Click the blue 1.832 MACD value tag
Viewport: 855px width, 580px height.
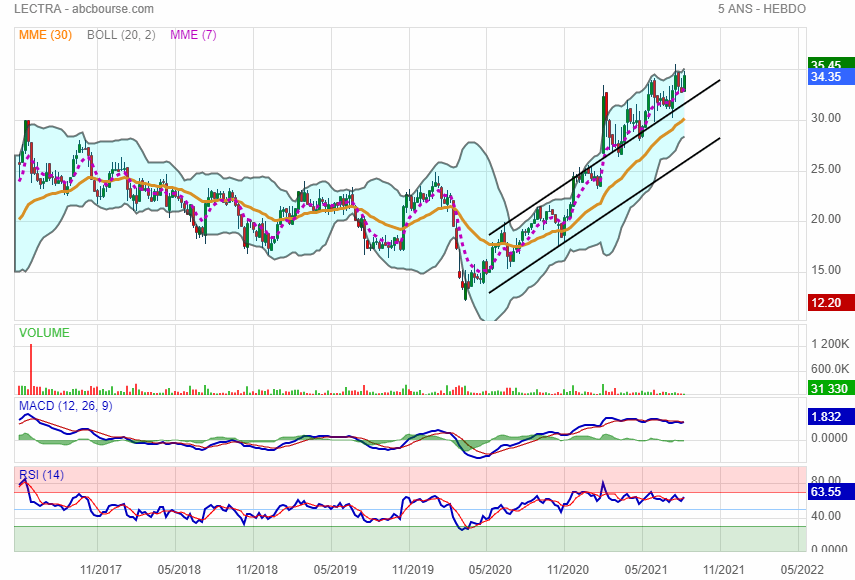pos(830,416)
